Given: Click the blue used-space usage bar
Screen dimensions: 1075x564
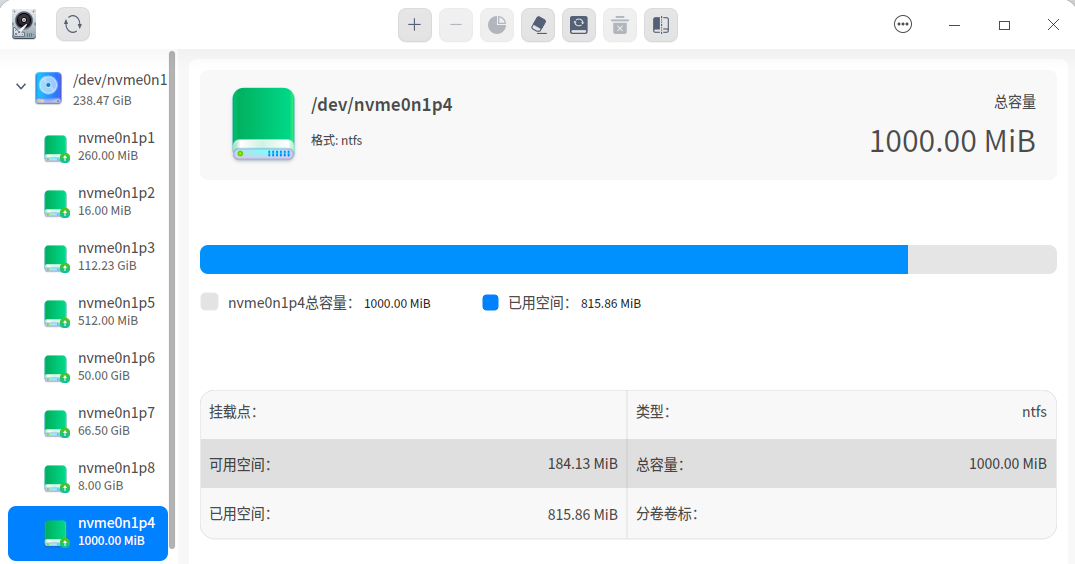Looking at the screenshot, I should [554, 260].
